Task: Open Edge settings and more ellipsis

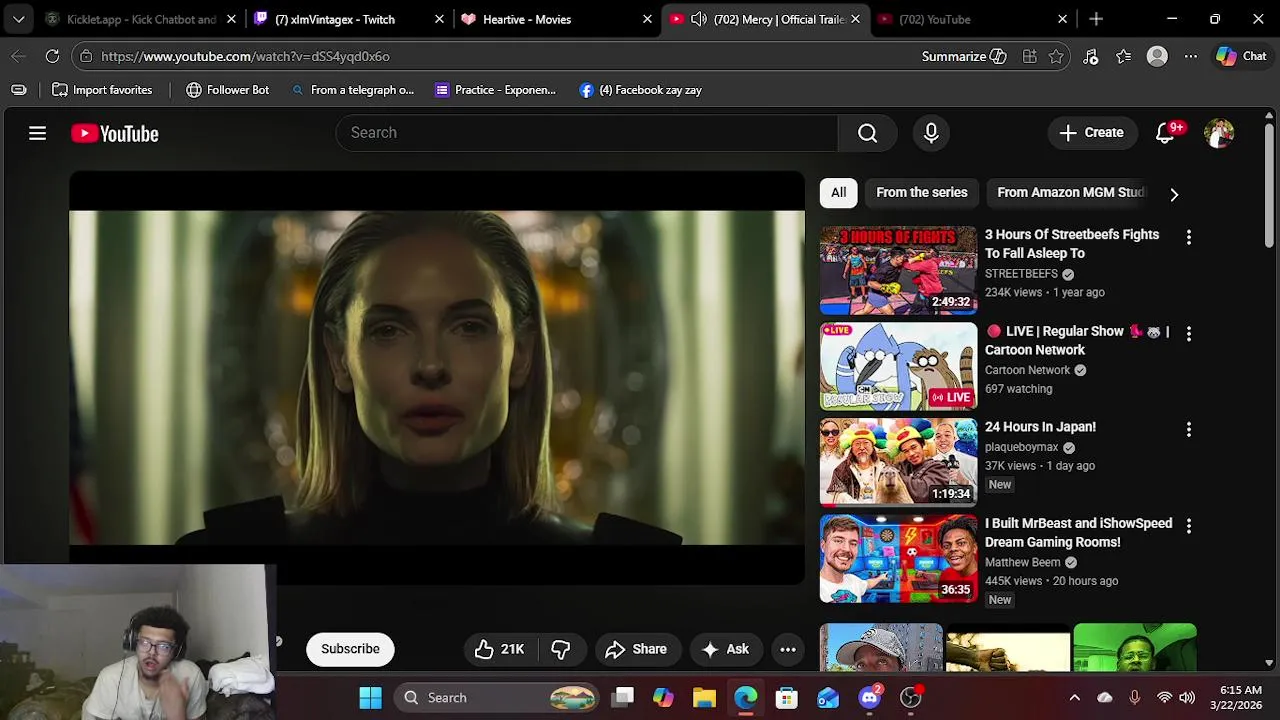Action: click(1190, 56)
